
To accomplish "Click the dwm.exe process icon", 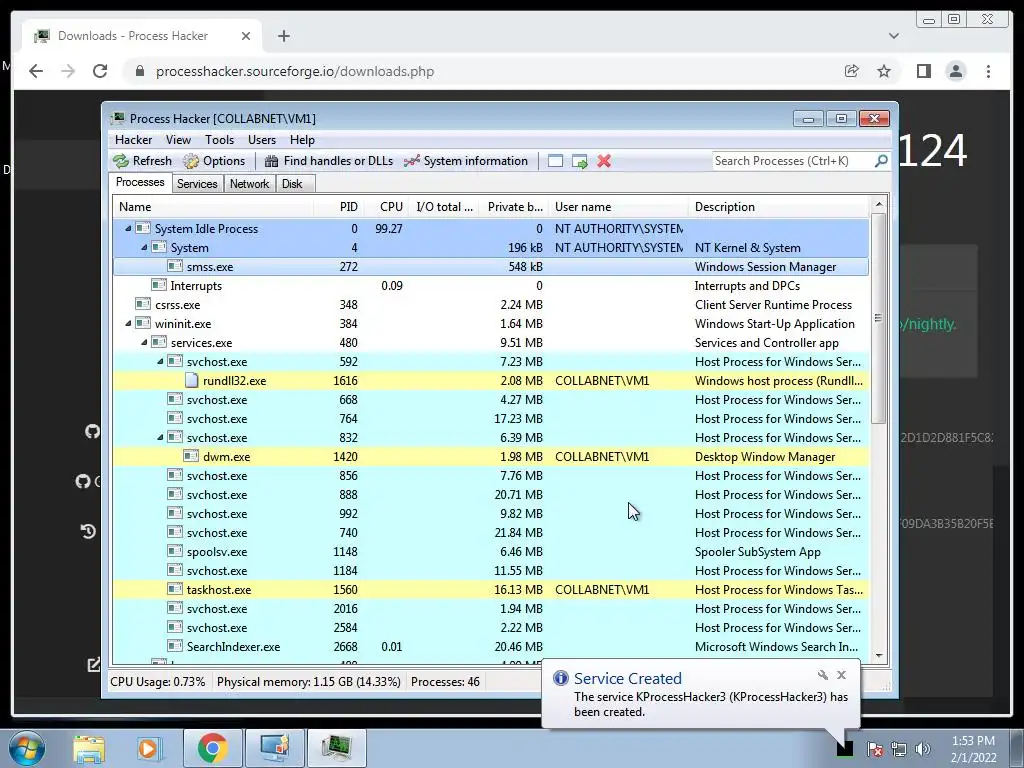I will click(191, 456).
